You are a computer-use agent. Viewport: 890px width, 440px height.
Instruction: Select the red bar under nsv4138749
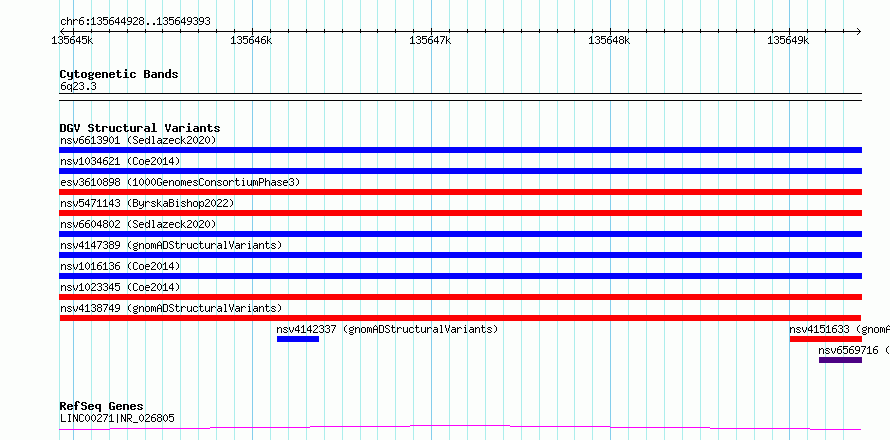tap(461, 318)
